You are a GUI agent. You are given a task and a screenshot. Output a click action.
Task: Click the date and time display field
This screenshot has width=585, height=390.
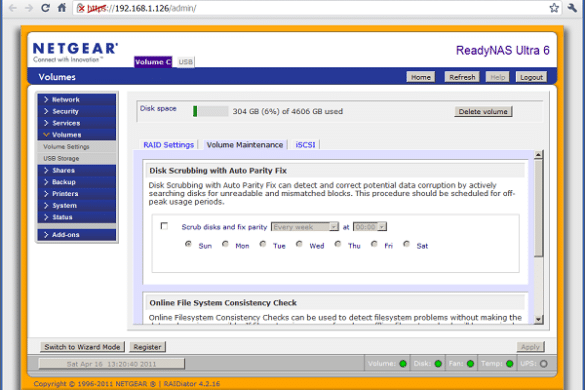[112, 364]
